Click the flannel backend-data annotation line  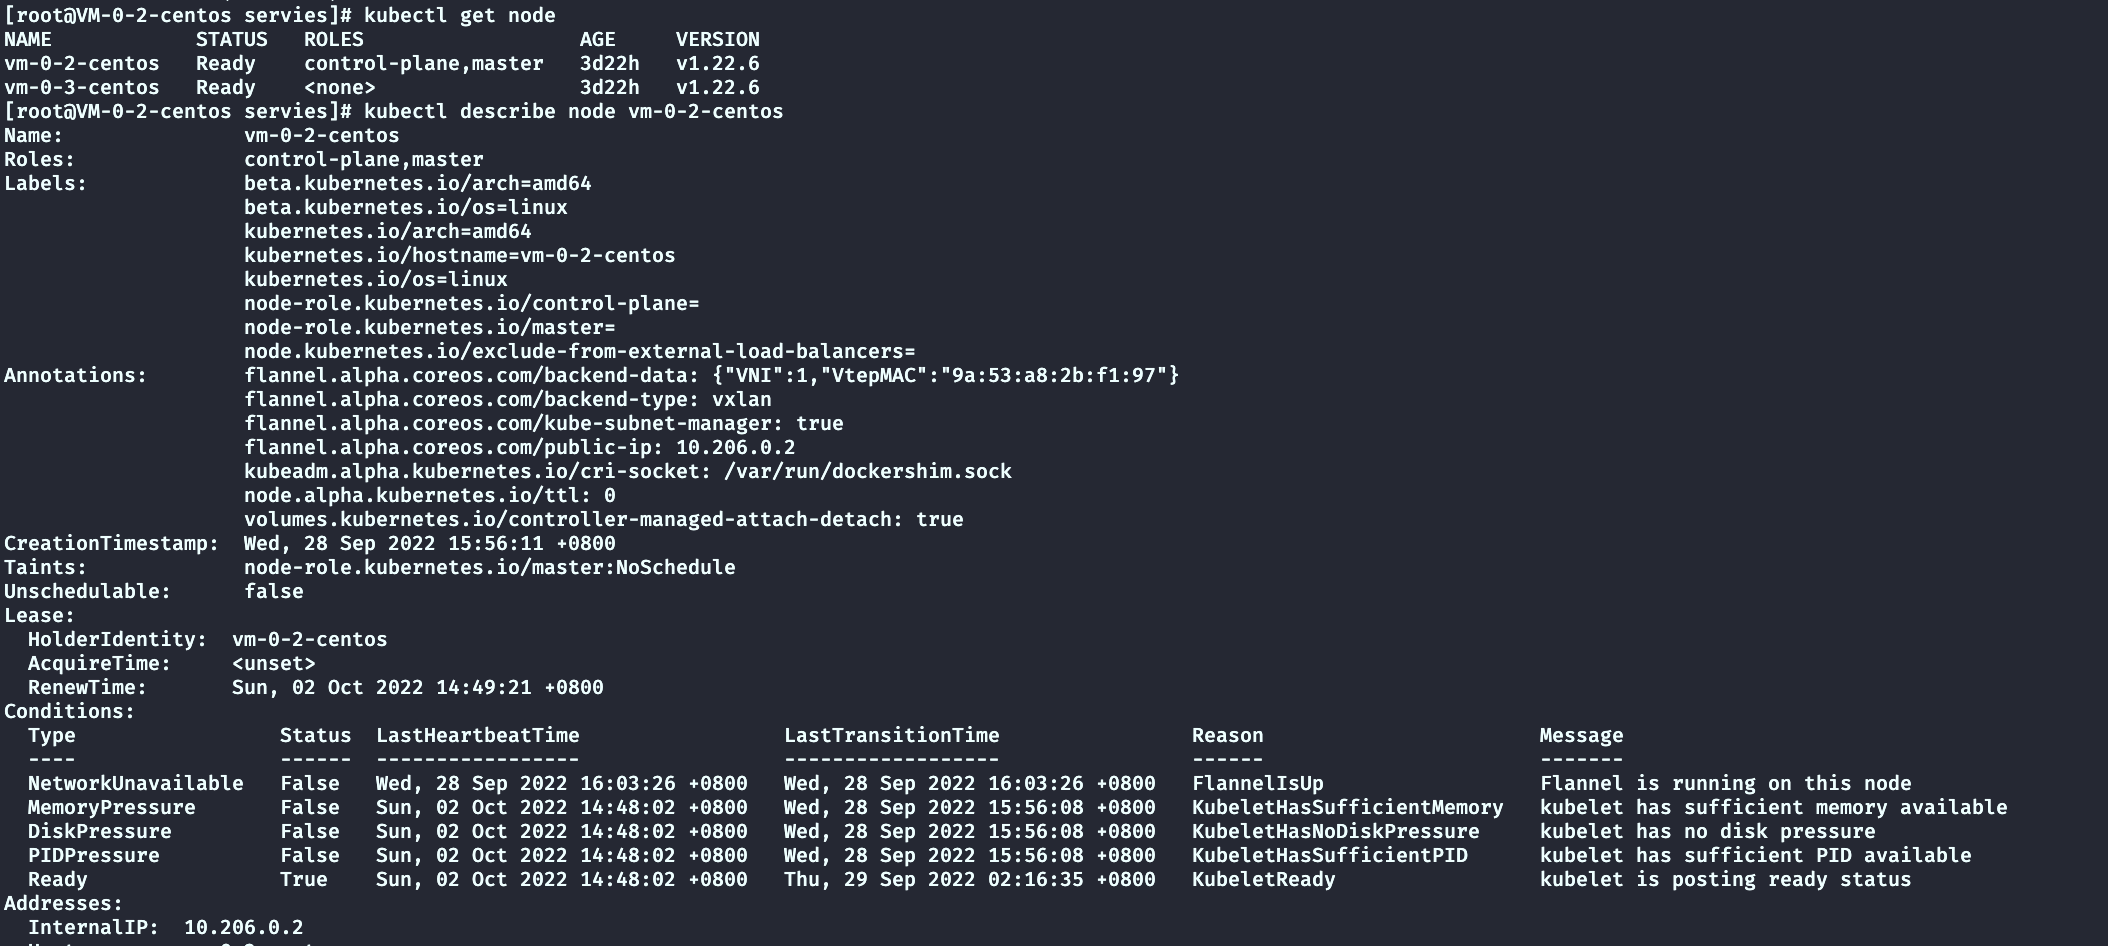[x=711, y=375]
